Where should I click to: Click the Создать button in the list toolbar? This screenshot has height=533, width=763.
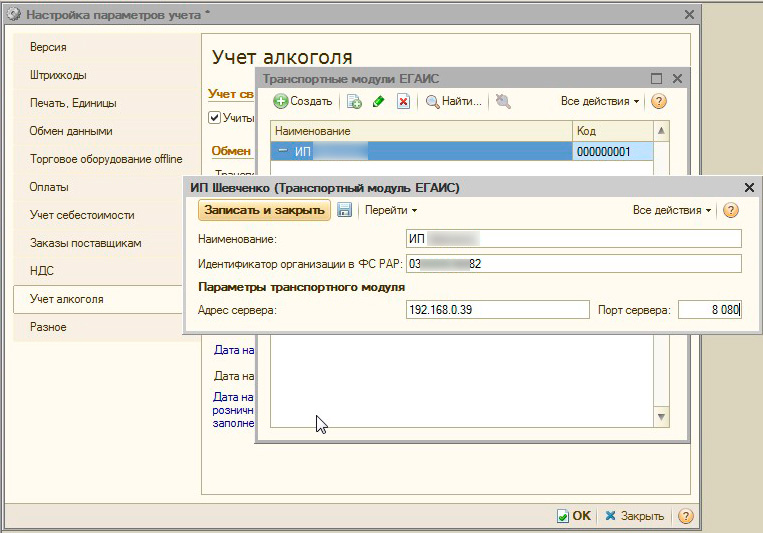coord(303,101)
